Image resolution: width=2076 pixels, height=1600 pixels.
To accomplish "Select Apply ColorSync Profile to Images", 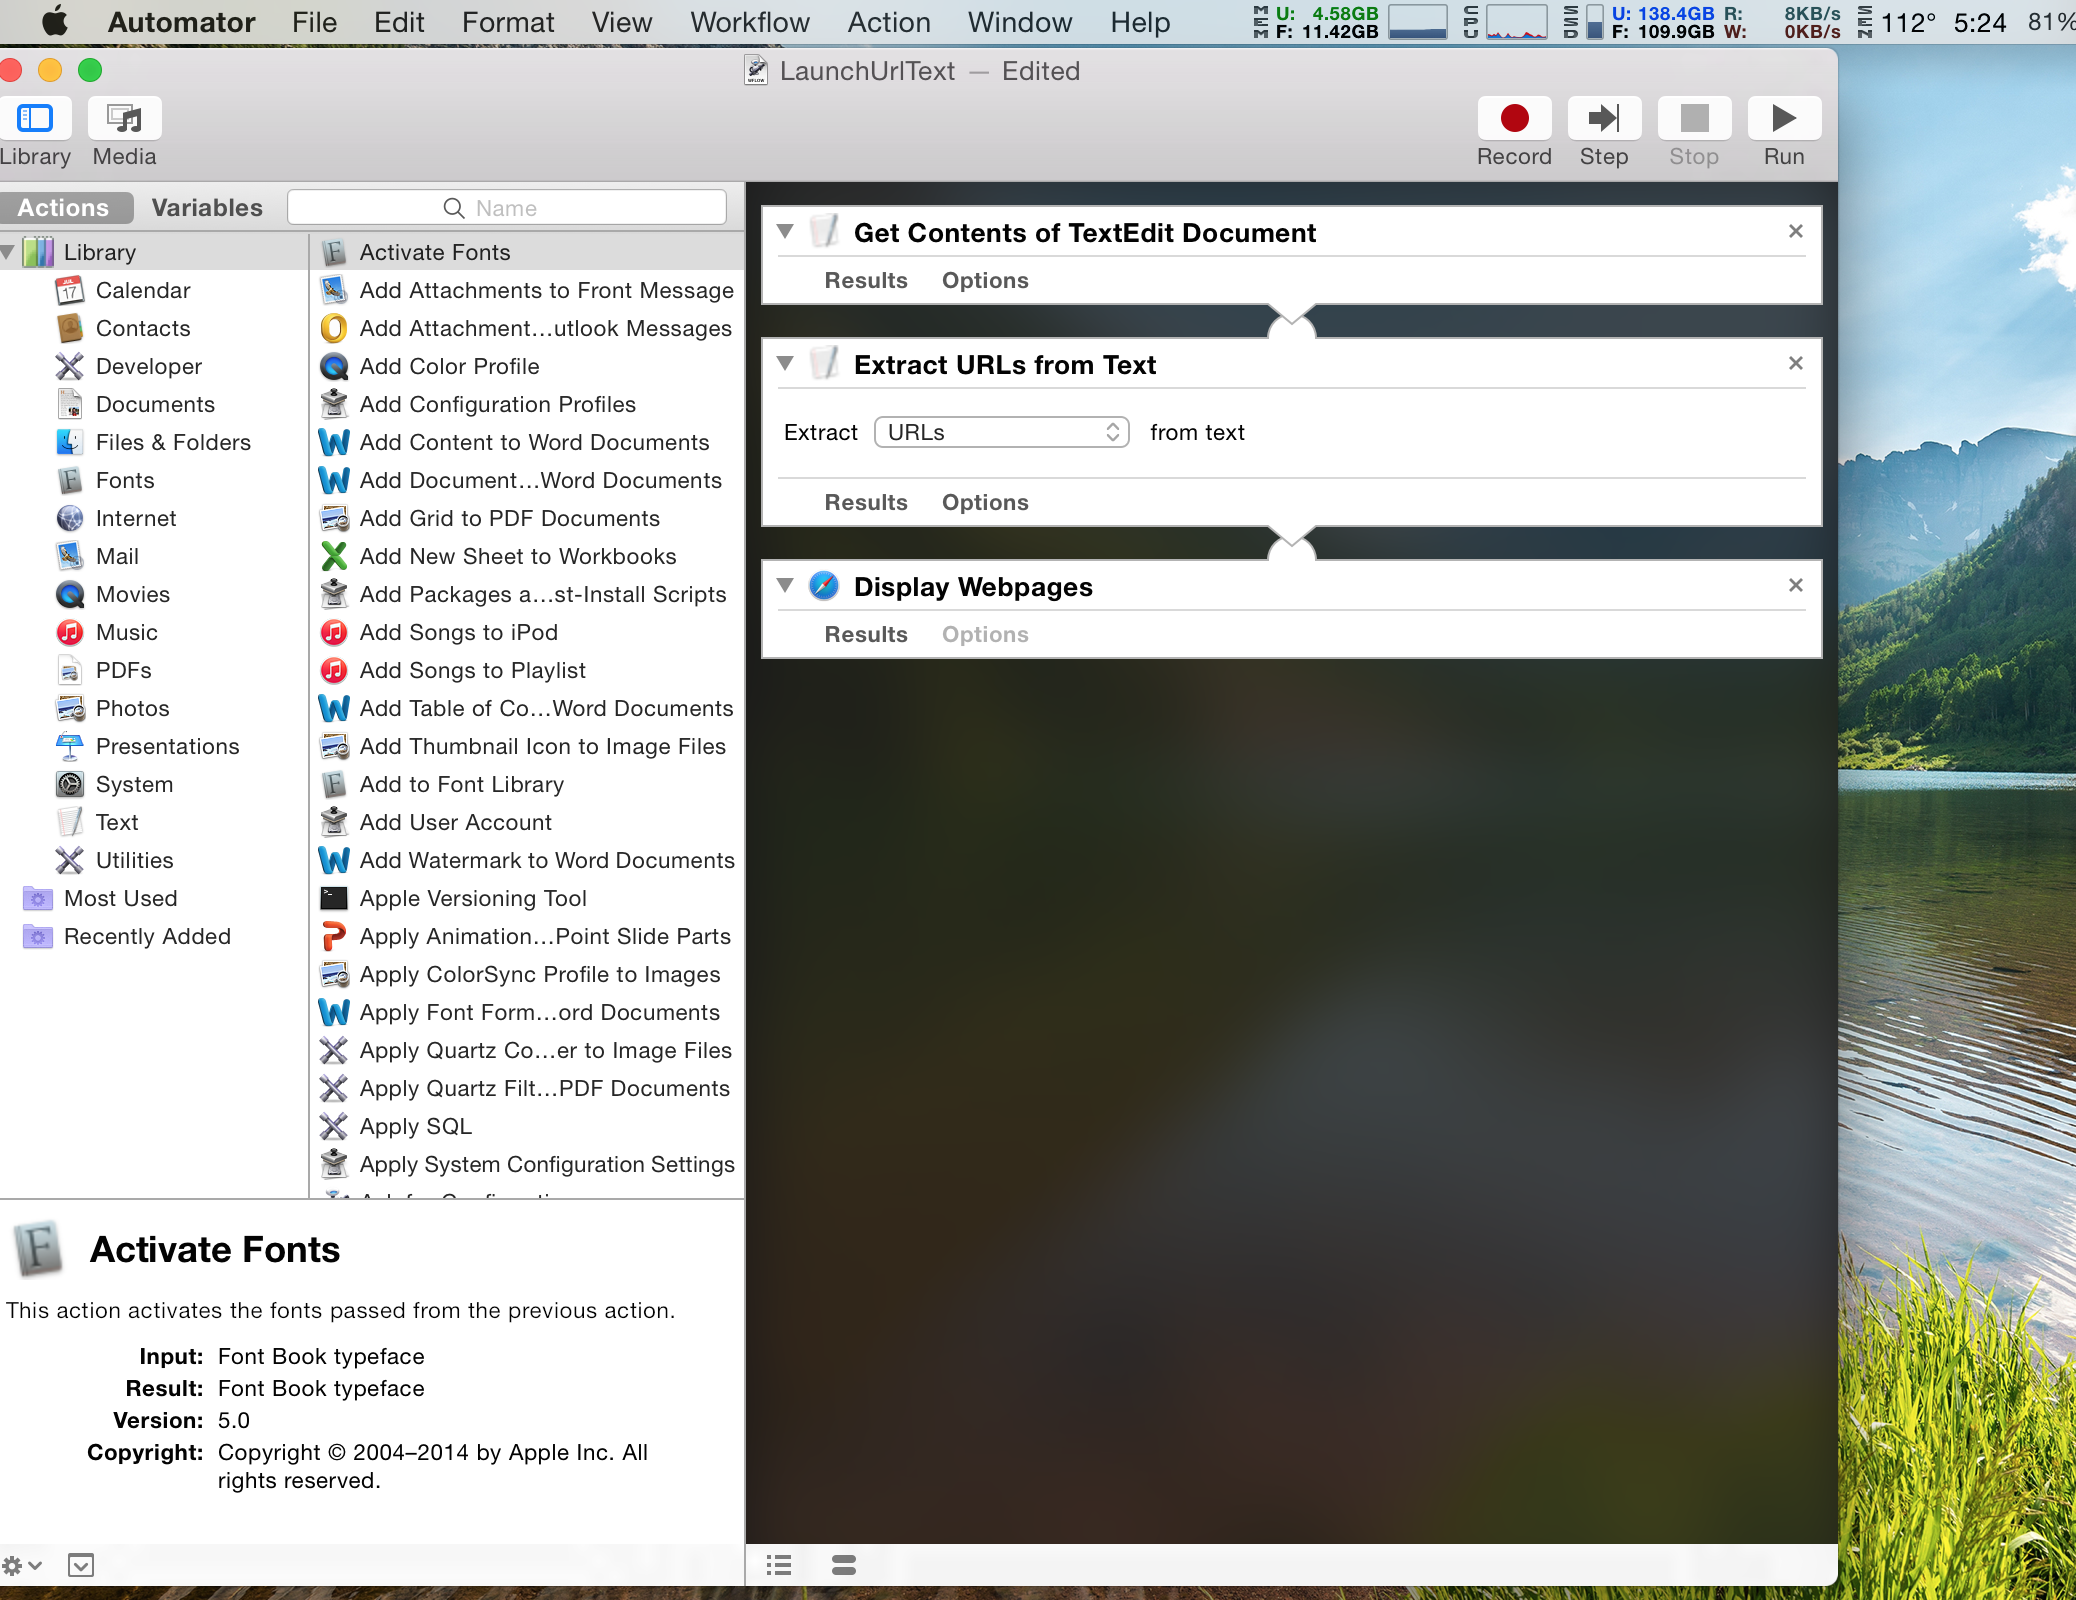I will [x=539, y=974].
